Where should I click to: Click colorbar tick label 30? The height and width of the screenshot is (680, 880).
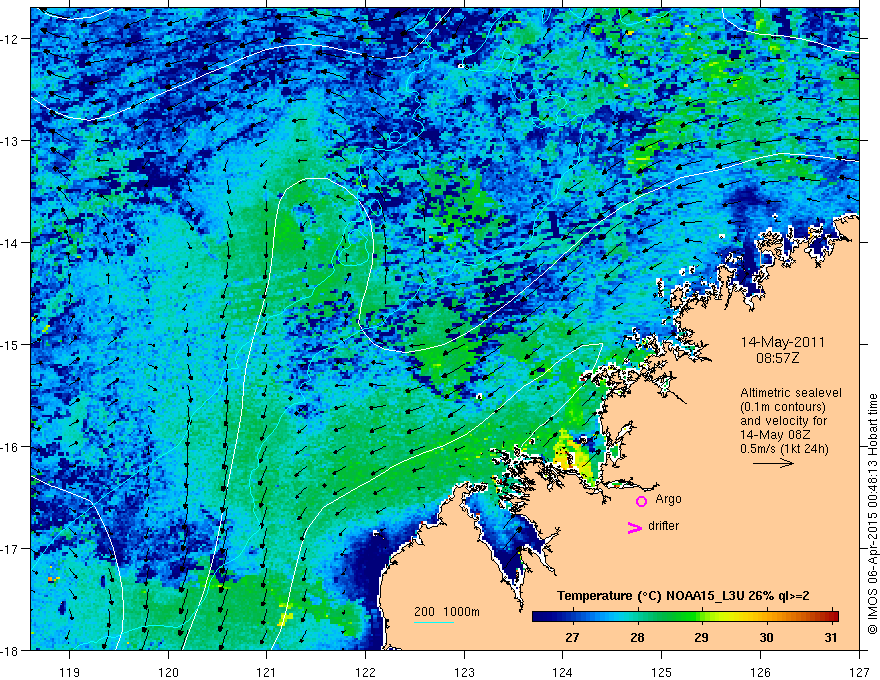tap(766, 638)
